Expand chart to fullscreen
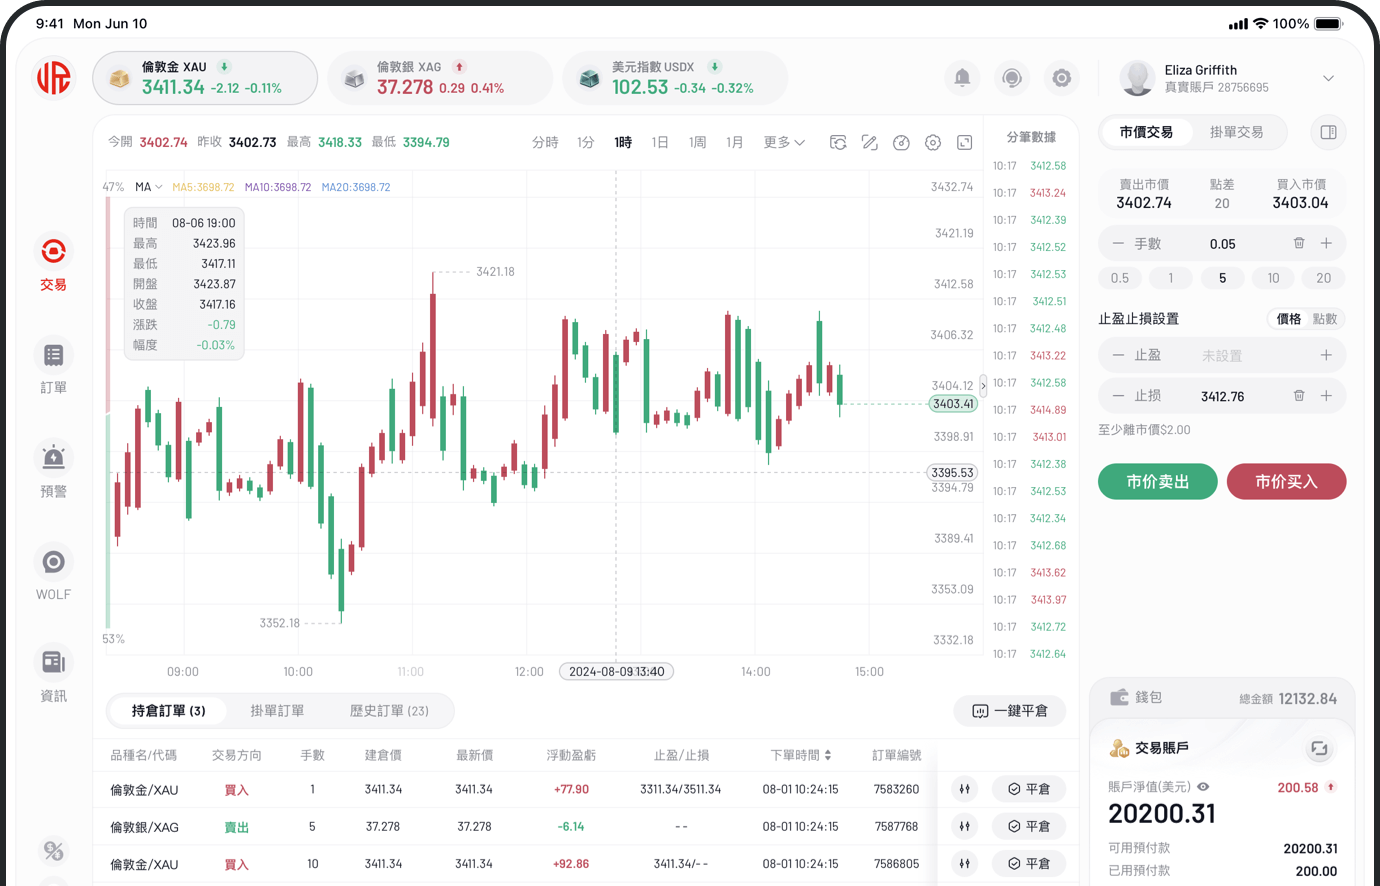The width and height of the screenshot is (1380, 886). coord(965,143)
